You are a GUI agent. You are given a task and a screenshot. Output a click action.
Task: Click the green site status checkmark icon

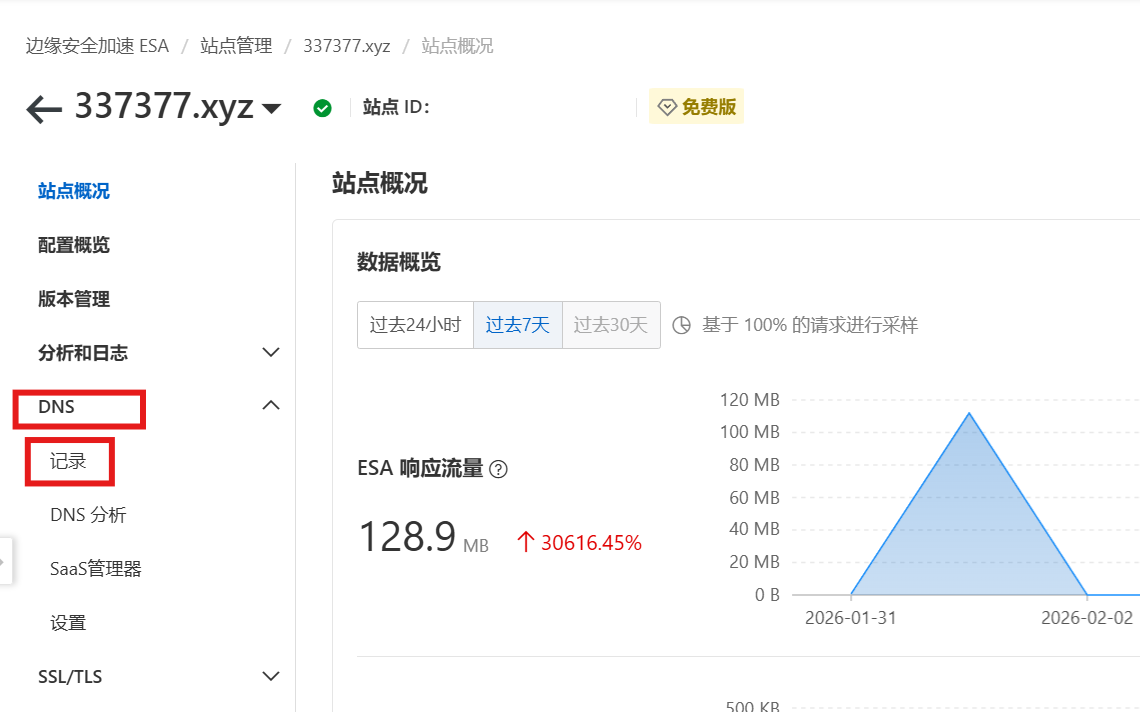[322, 108]
